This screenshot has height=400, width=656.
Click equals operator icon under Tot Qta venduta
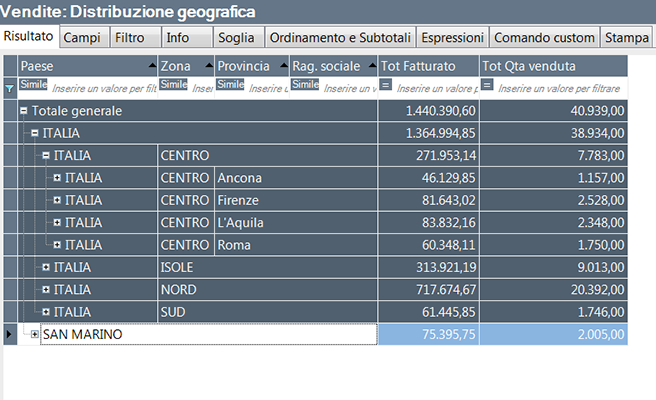point(488,87)
